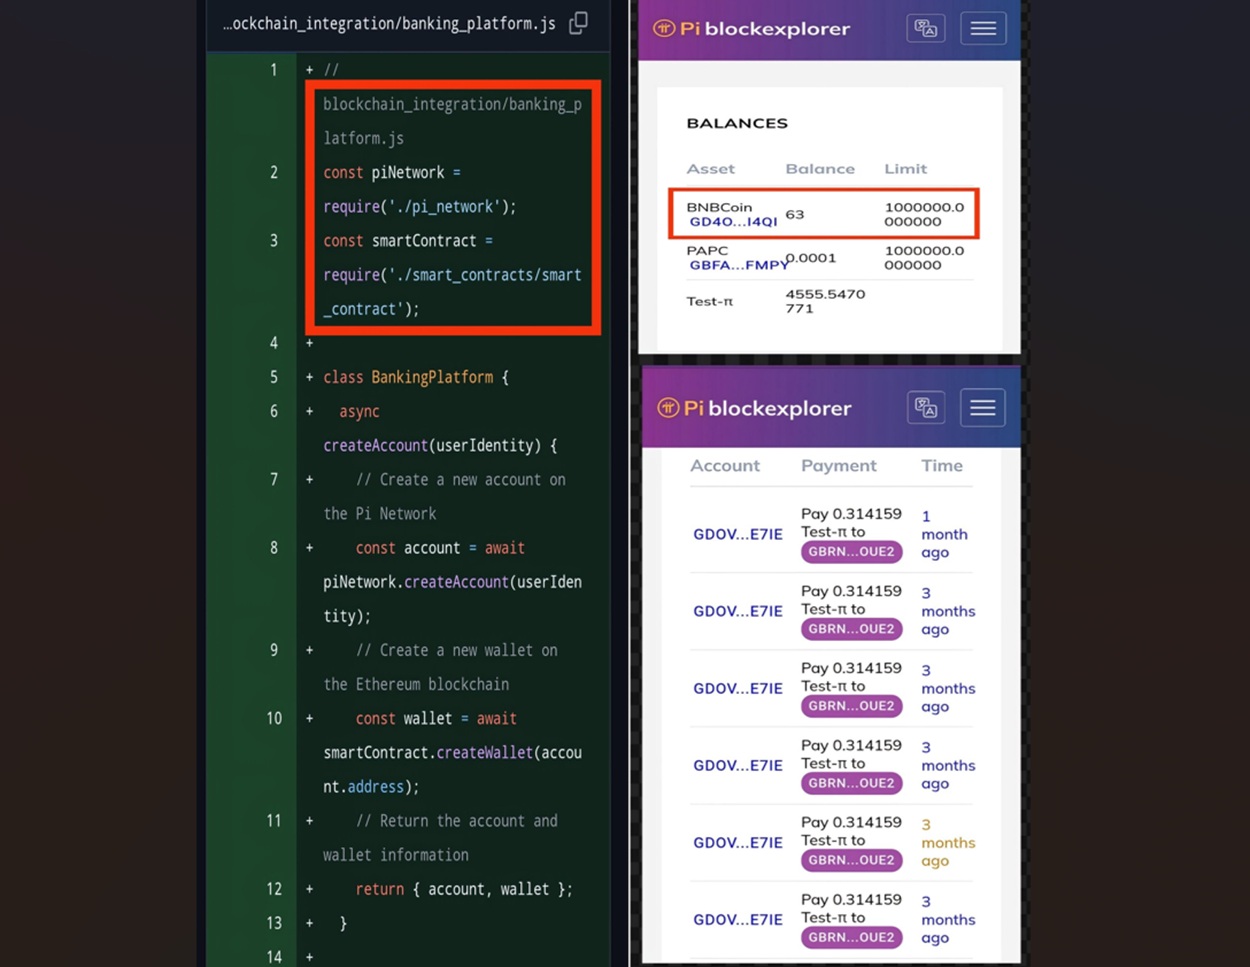Screen dimensions: 1250x967
Task: Click PAPC balance value 0.0001
Action: (811, 258)
